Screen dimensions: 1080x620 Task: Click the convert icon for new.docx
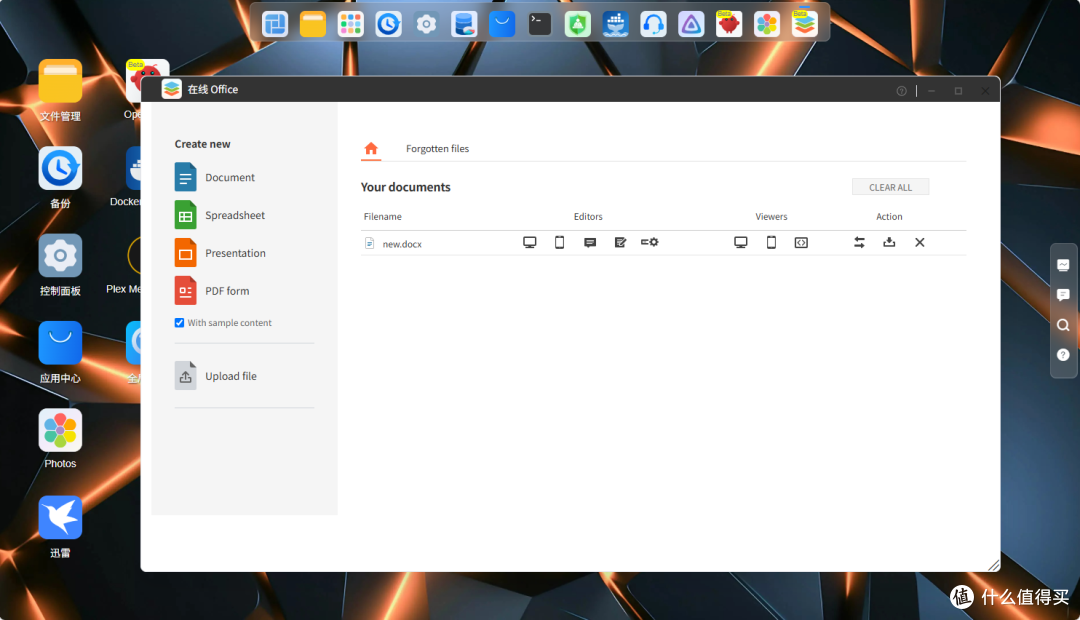point(859,242)
